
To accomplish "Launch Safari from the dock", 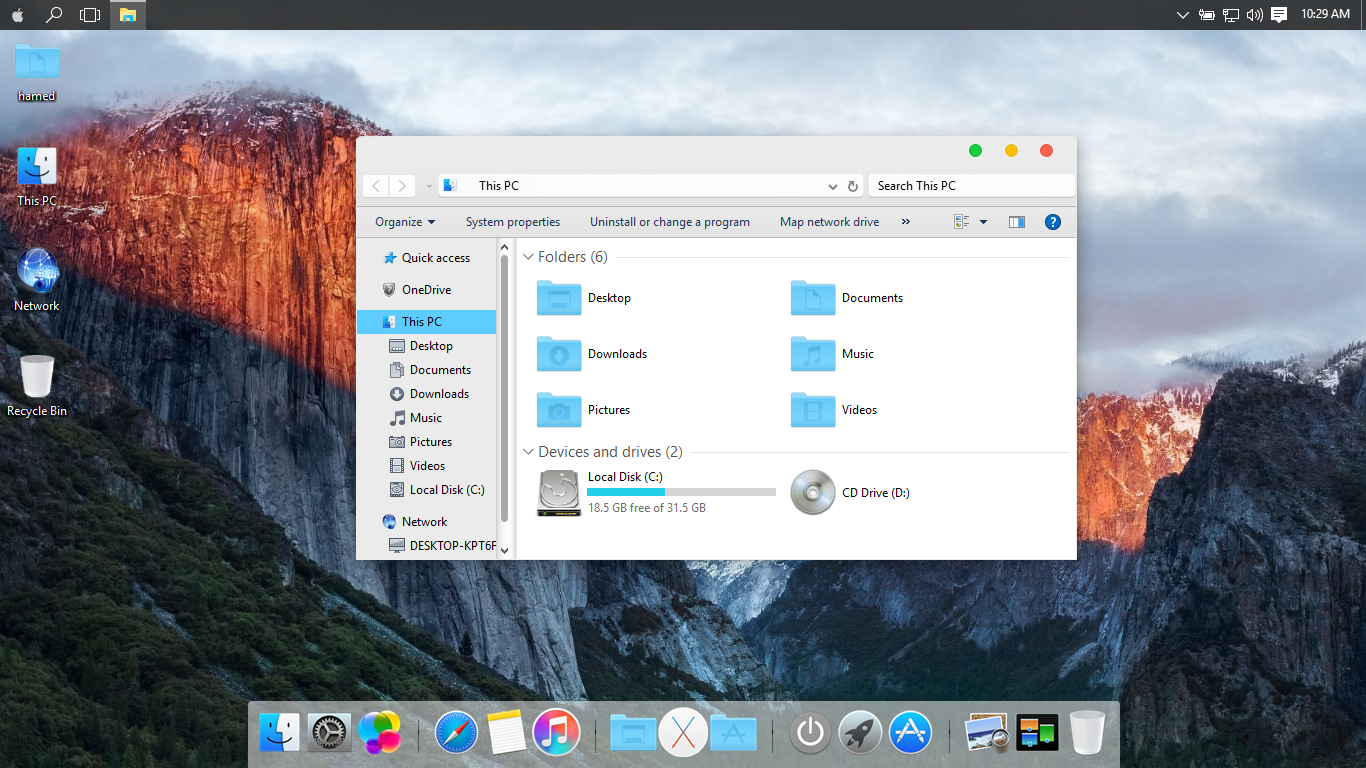I will coord(456,733).
